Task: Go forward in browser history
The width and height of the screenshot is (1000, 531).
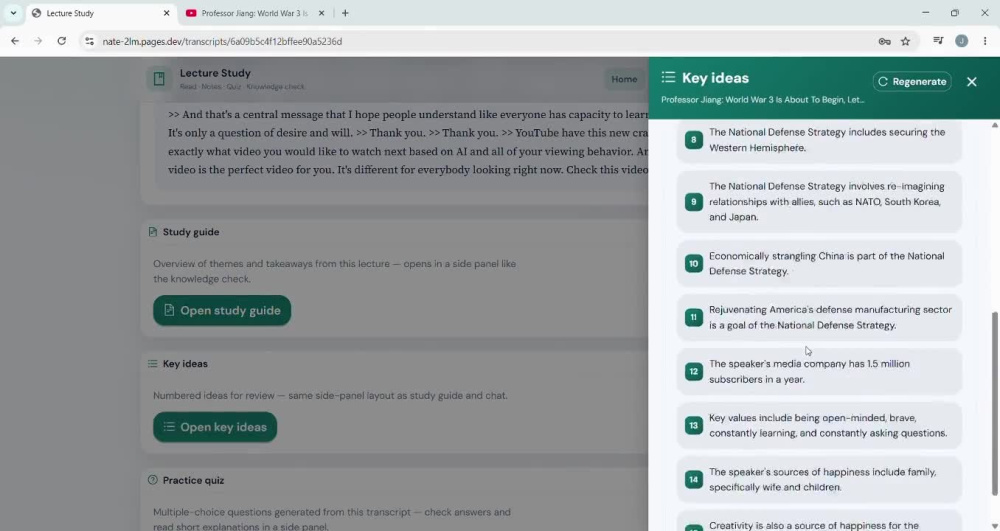Action: coord(38,41)
